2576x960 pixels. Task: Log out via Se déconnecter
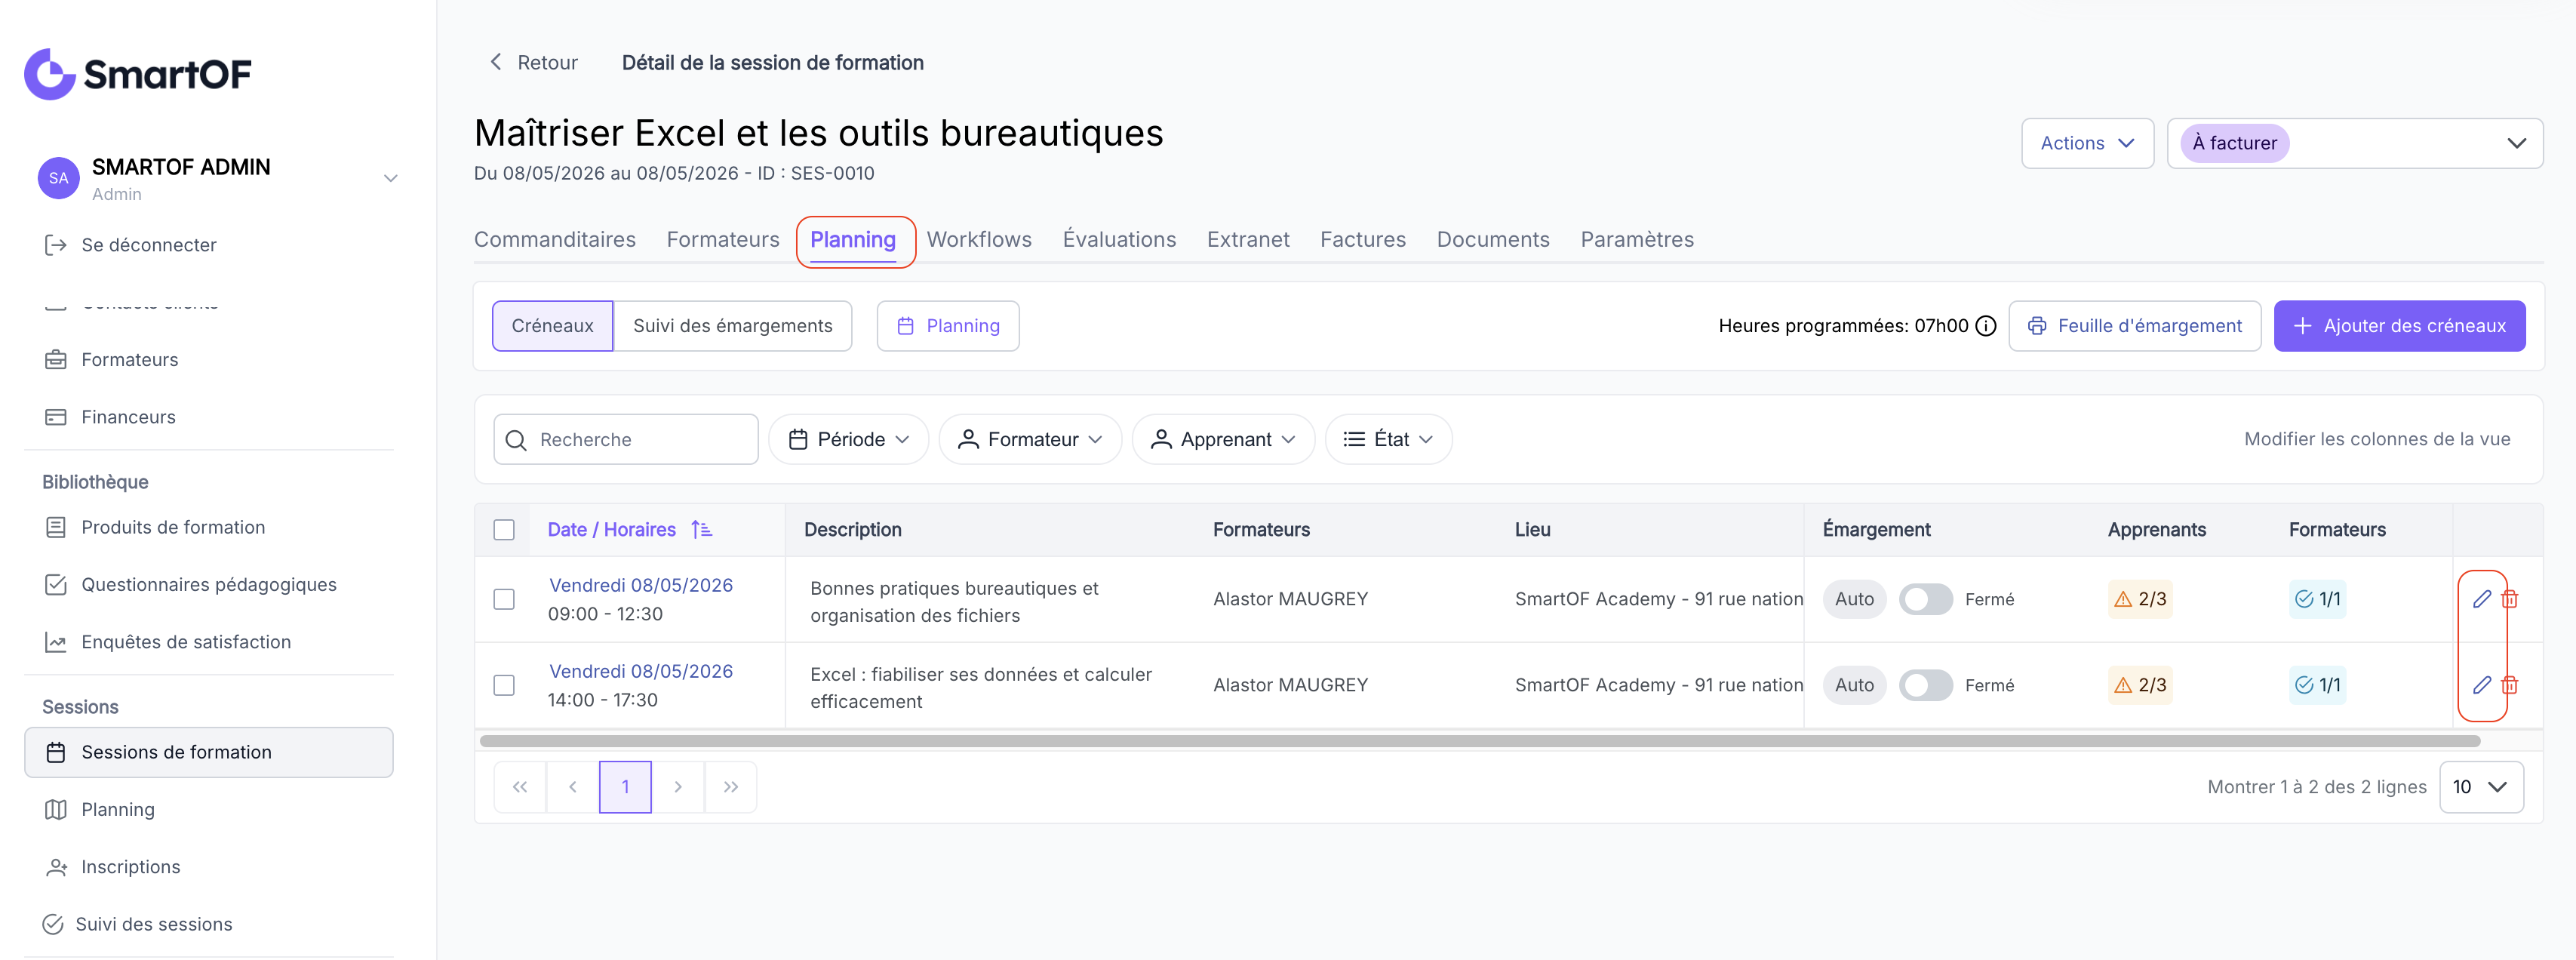coord(130,245)
